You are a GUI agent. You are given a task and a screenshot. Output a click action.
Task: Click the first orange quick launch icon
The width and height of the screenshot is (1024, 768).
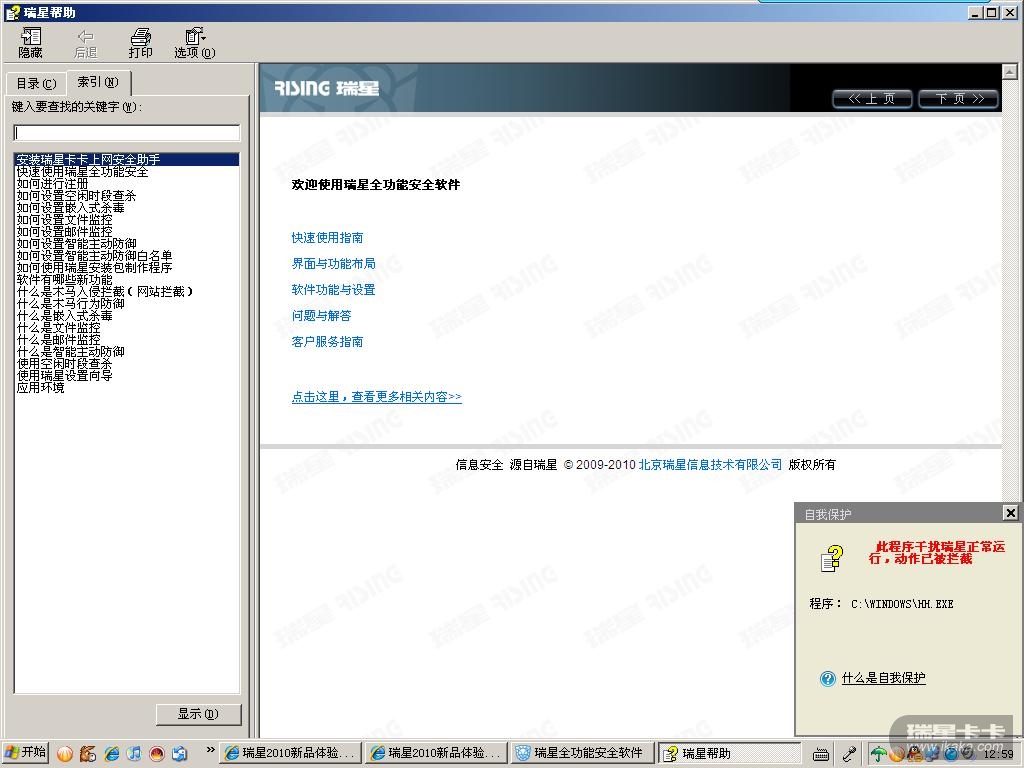65,754
